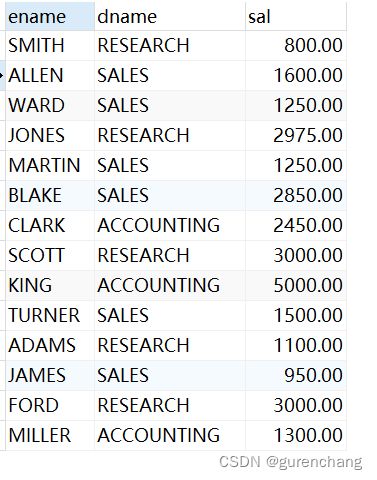
Task: Select JONES's RESEARCH department cell
Action: coord(170,136)
